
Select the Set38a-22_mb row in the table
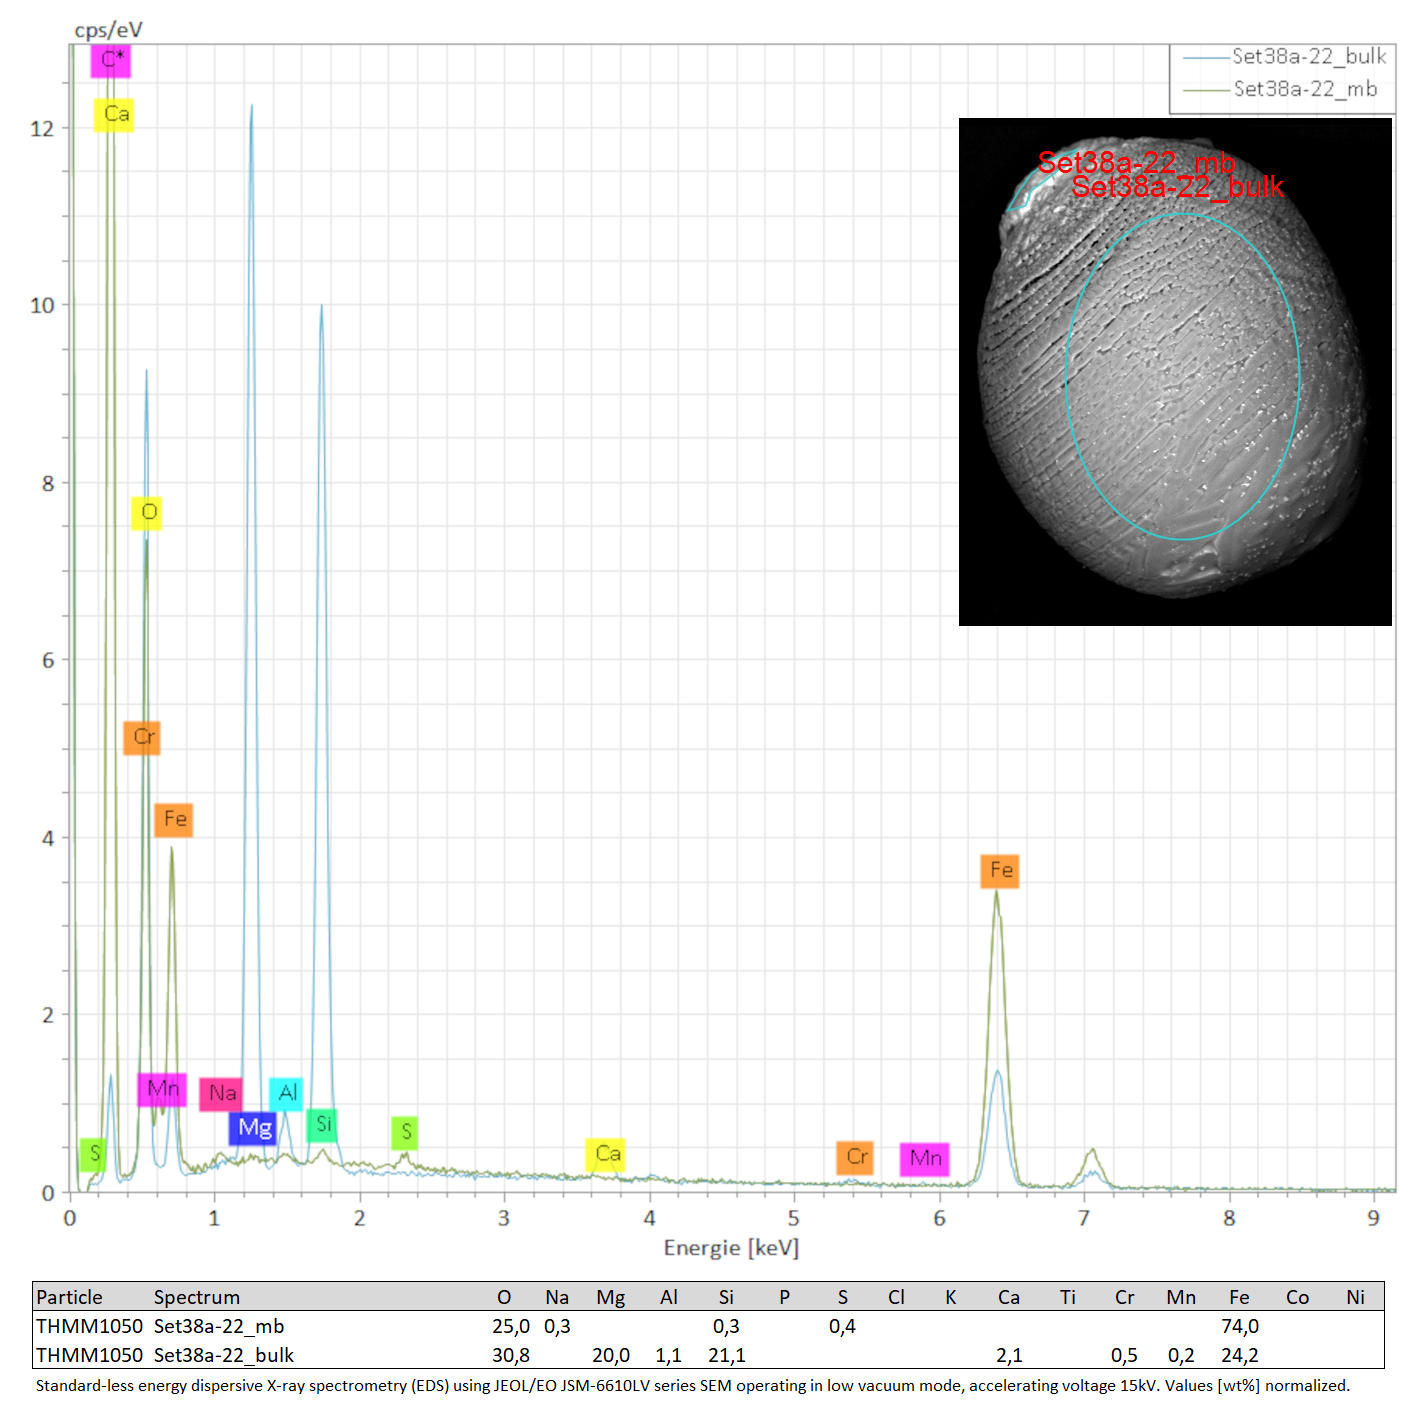(708, 1326)
